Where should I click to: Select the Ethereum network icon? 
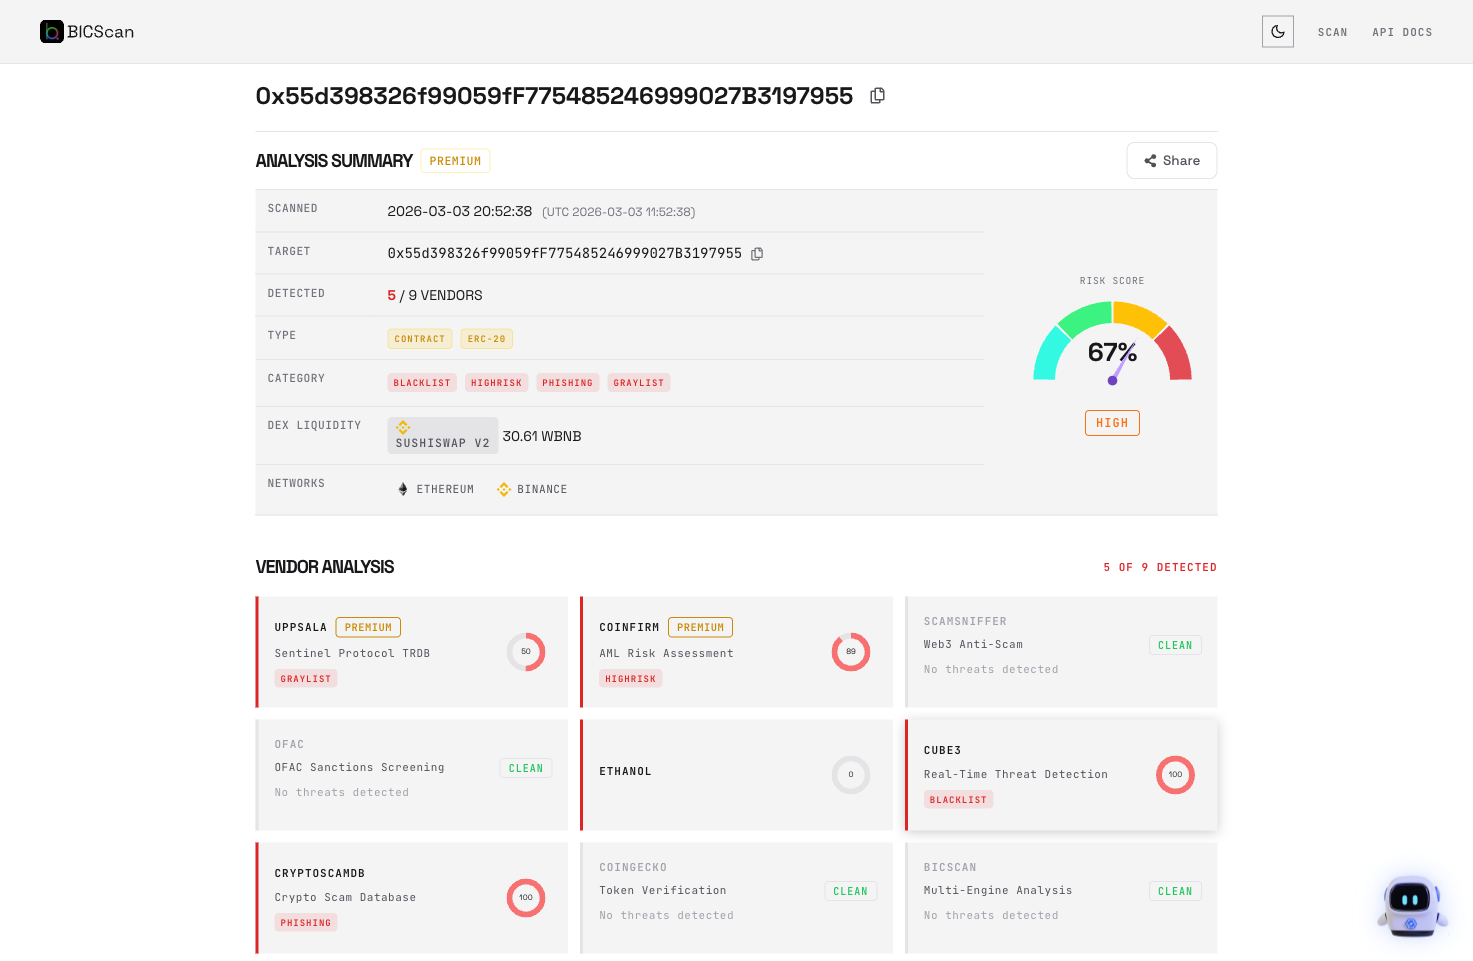coord(402,489)
